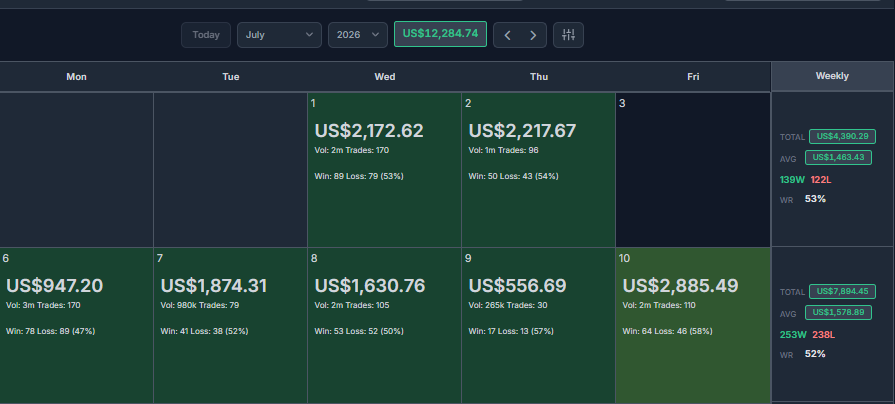The height and width of the screenshot is (404, 895).
Task: Click weekly total US$4,390.29 badge
Action: click(x=842, y=136)
